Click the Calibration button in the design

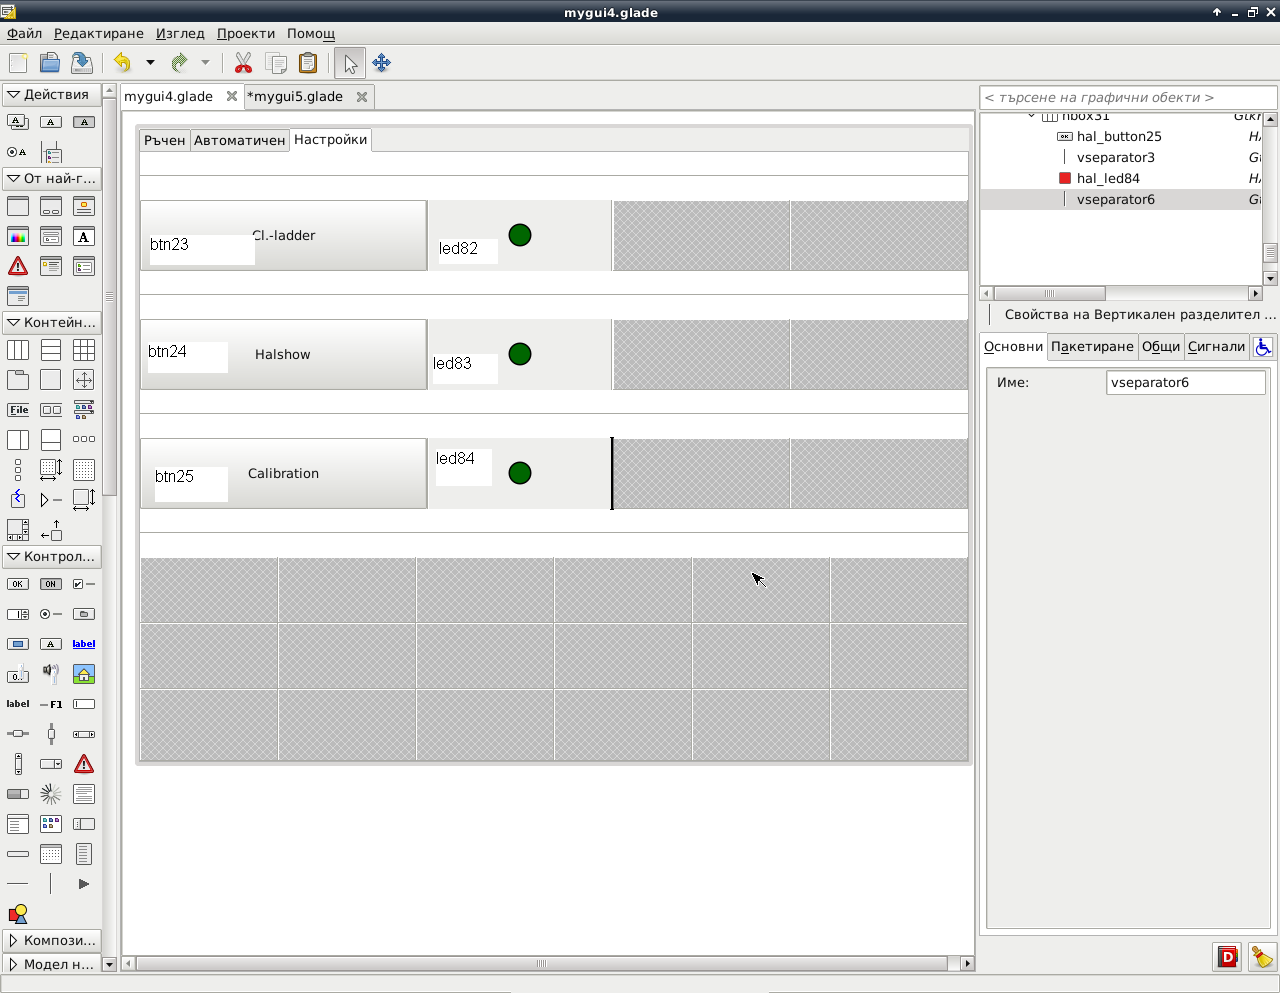click(x=284, y=474)
